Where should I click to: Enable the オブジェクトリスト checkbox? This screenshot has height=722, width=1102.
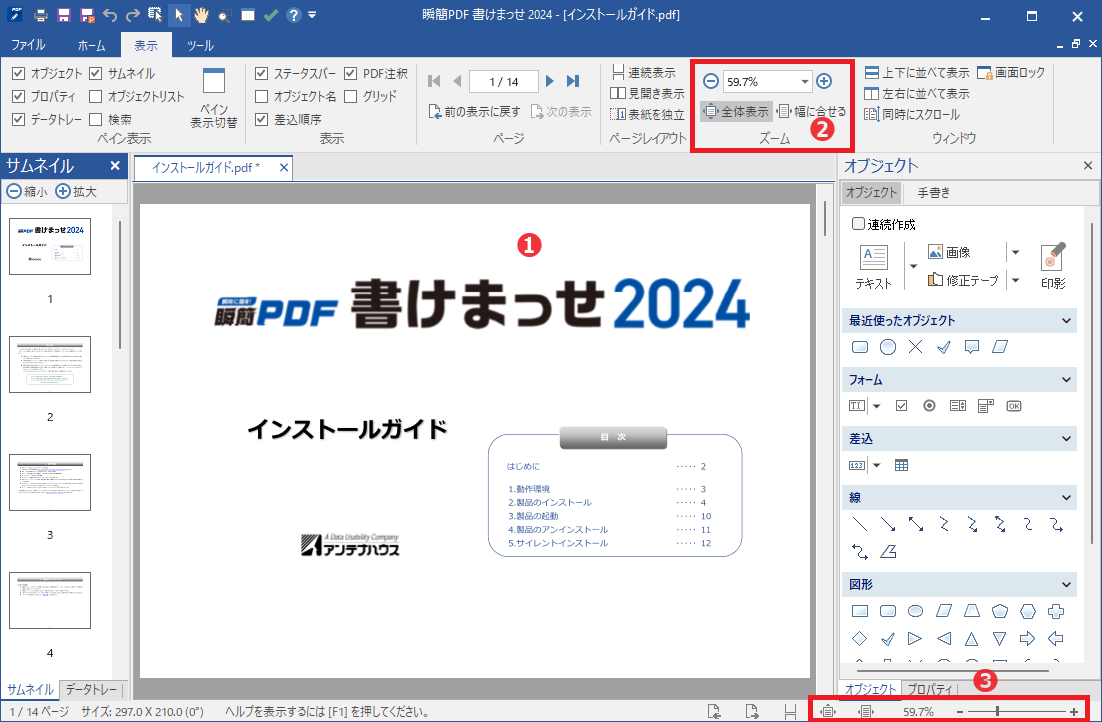[96, 96]
